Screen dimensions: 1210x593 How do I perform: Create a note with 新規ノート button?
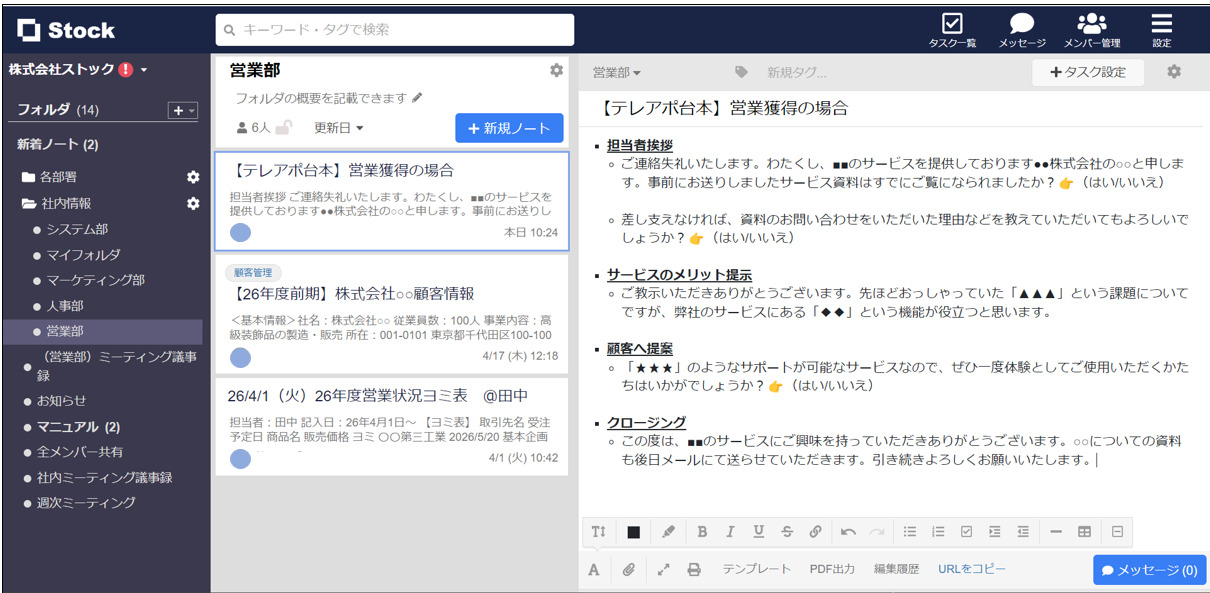(508, 127)
